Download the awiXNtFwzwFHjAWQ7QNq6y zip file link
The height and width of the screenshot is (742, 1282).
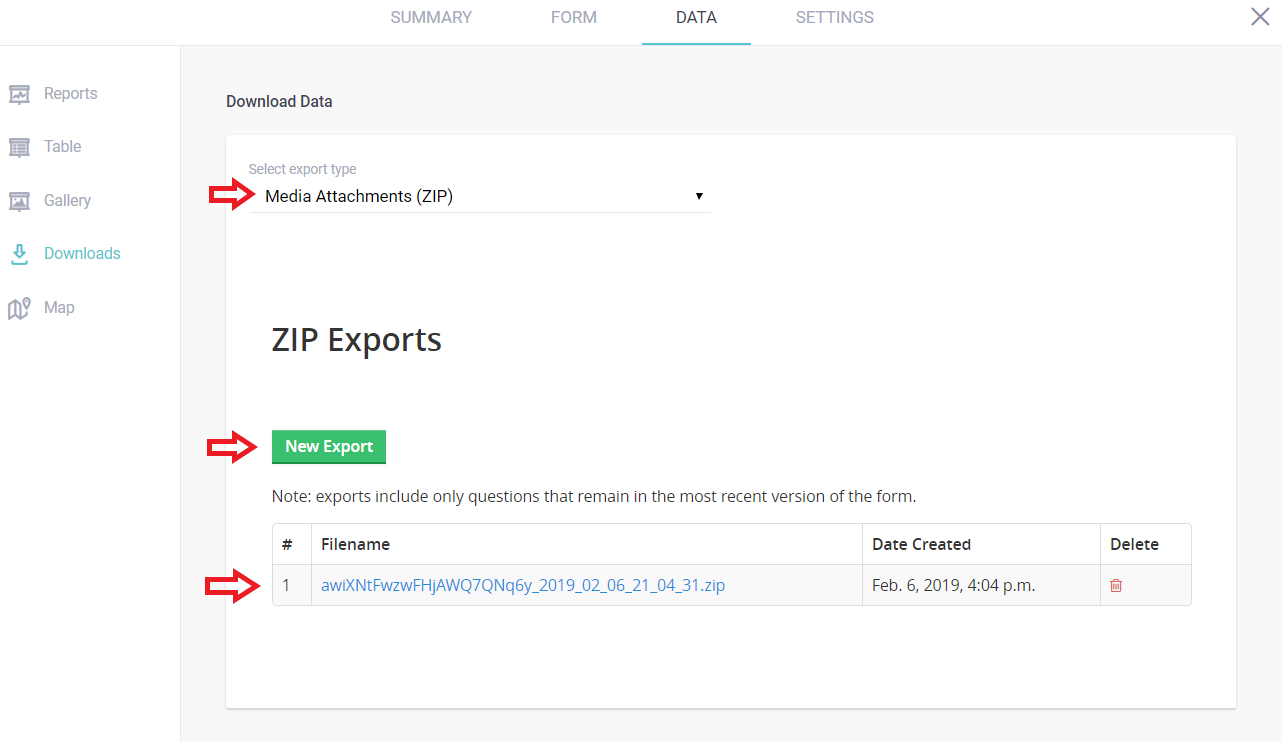[522, 586]
